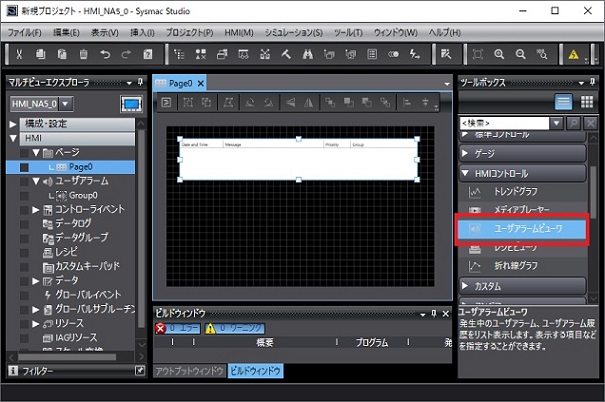
Task: Pin the Toolbox panel
Action: pyautogui.click(x=592, y=82)
